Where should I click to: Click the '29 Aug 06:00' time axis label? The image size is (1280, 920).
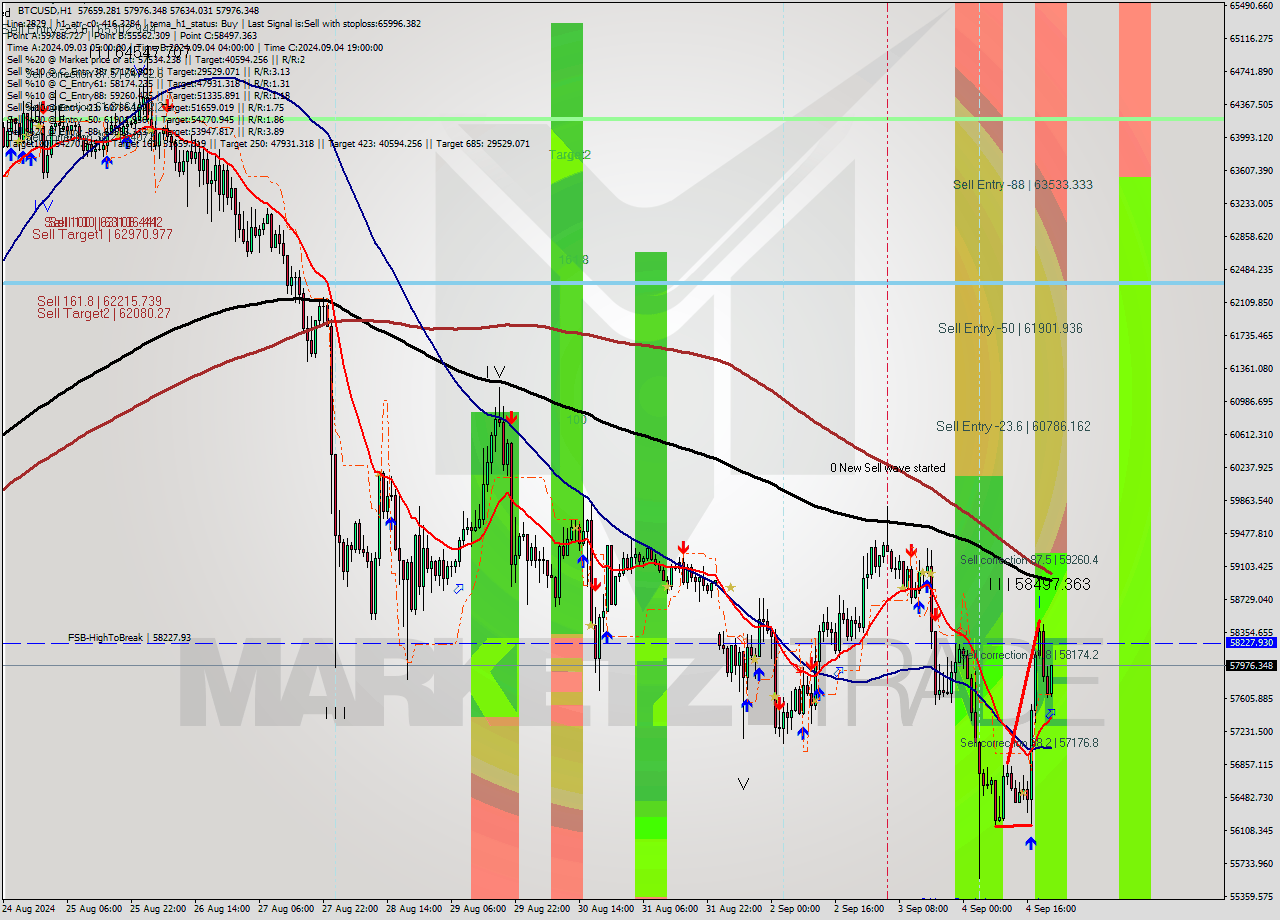pyautogui.click(x=478, y=909)
